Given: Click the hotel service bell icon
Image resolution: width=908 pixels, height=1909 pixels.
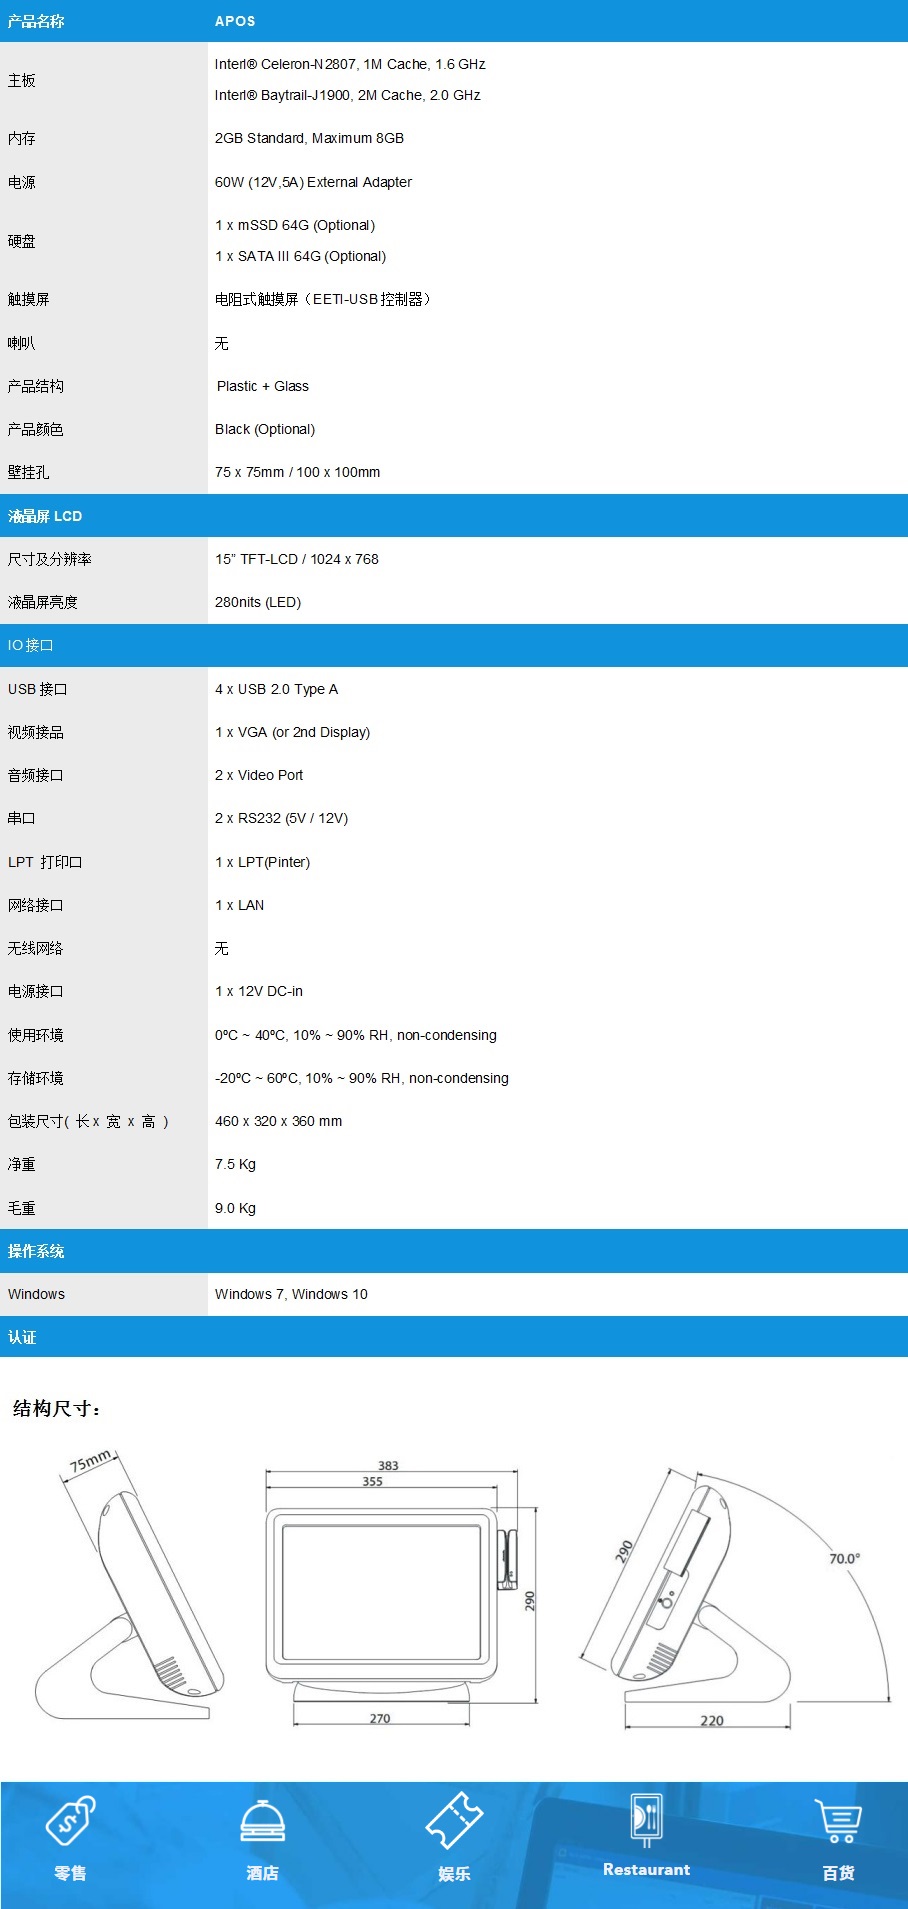Looking at the screenshot, I should [262, 1820].
